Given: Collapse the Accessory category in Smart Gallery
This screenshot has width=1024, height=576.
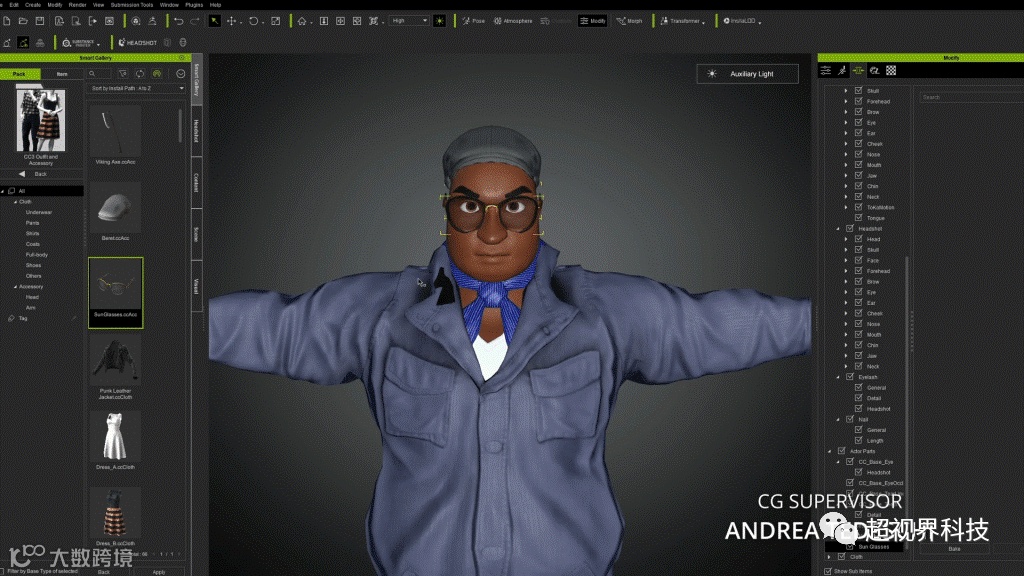Looking at the screenshot, I should [16, 286].
